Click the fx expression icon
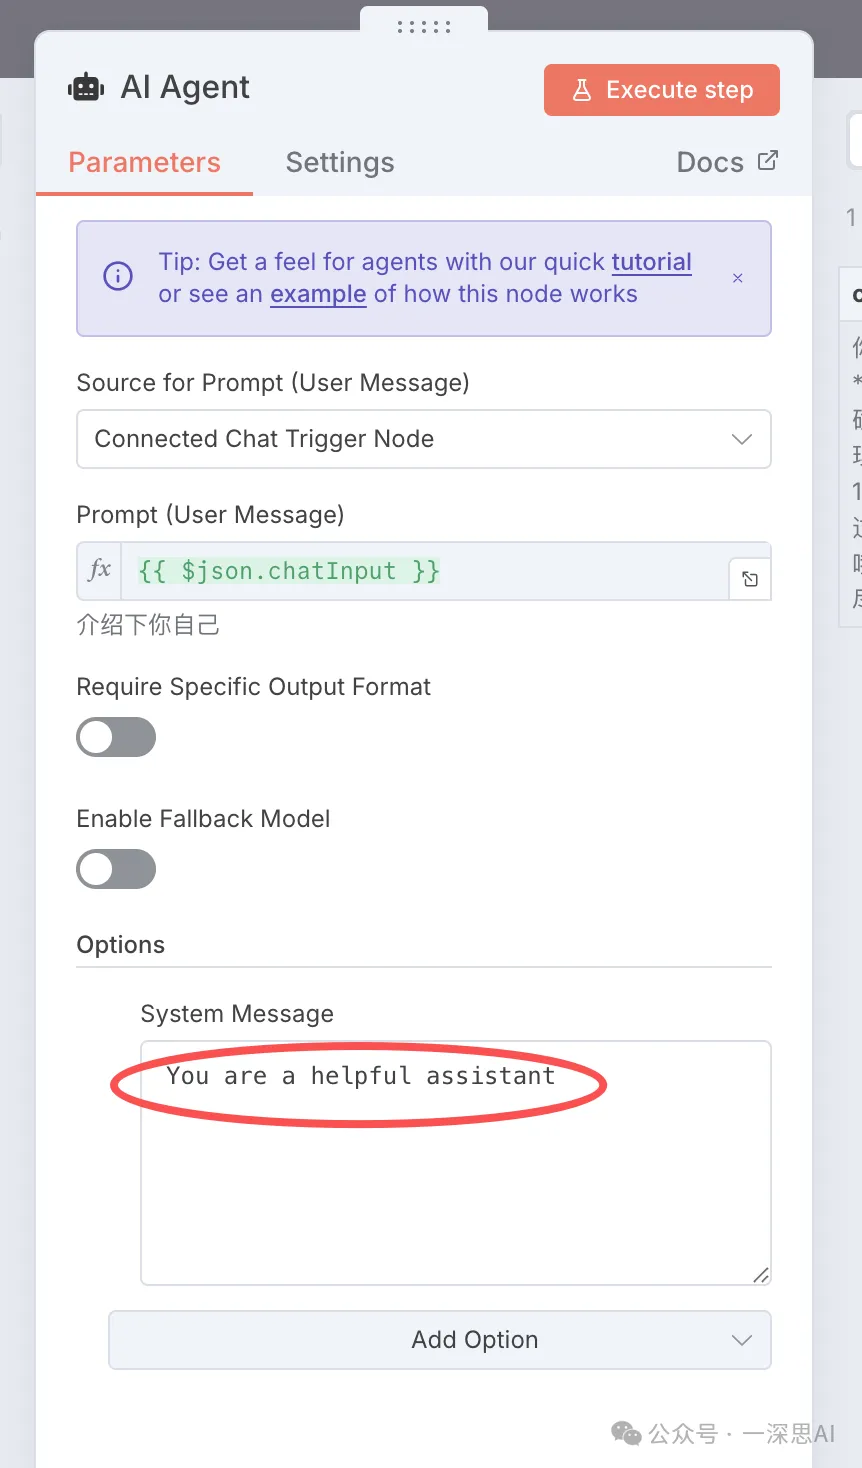Screen dimensions: 862x1468 click(99, 571)
